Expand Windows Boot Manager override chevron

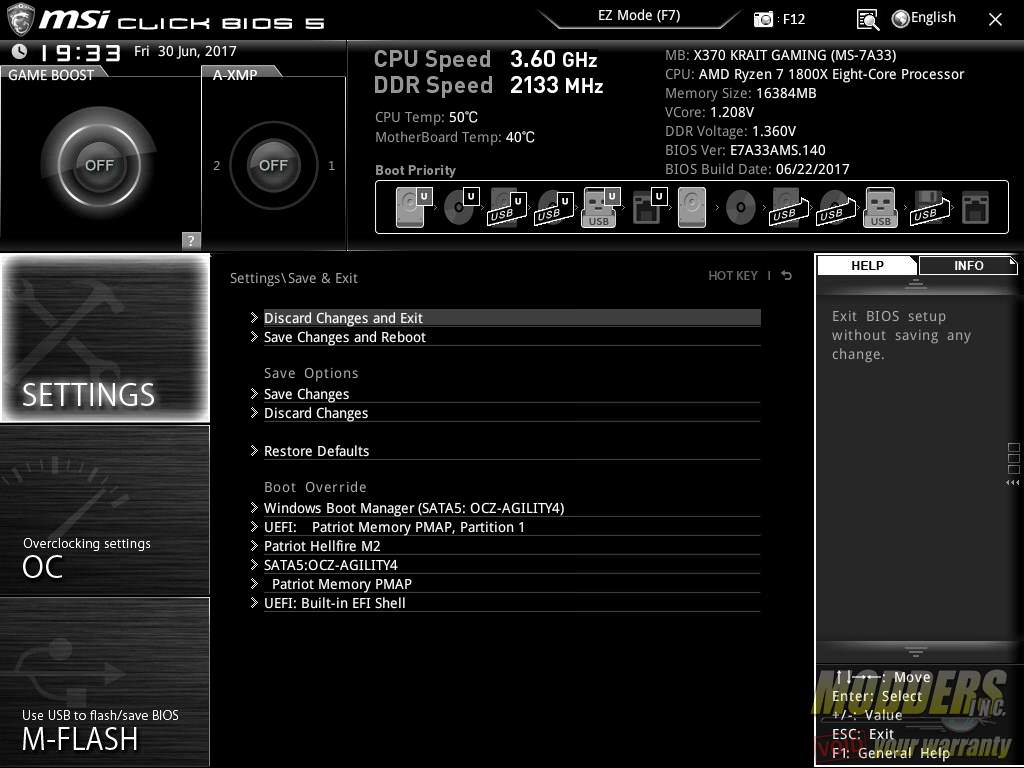coord(254,507)
